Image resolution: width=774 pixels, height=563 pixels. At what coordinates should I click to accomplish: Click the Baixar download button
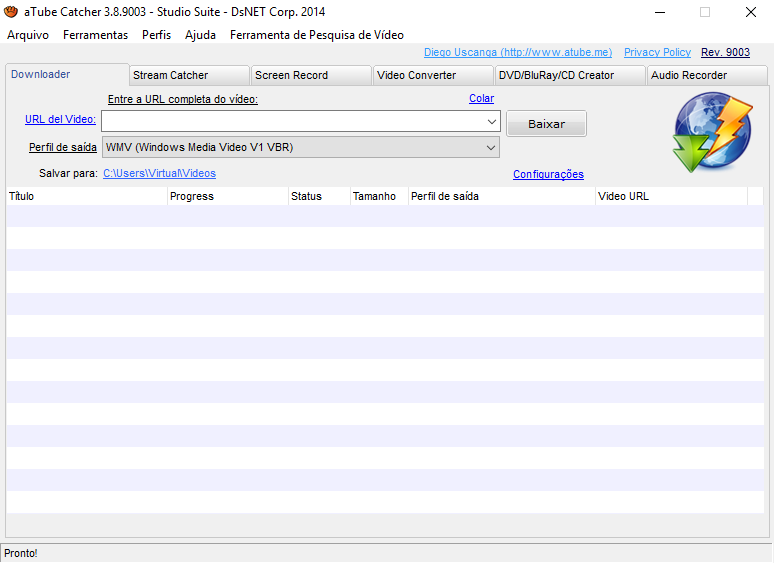click(x=546, y=124)
